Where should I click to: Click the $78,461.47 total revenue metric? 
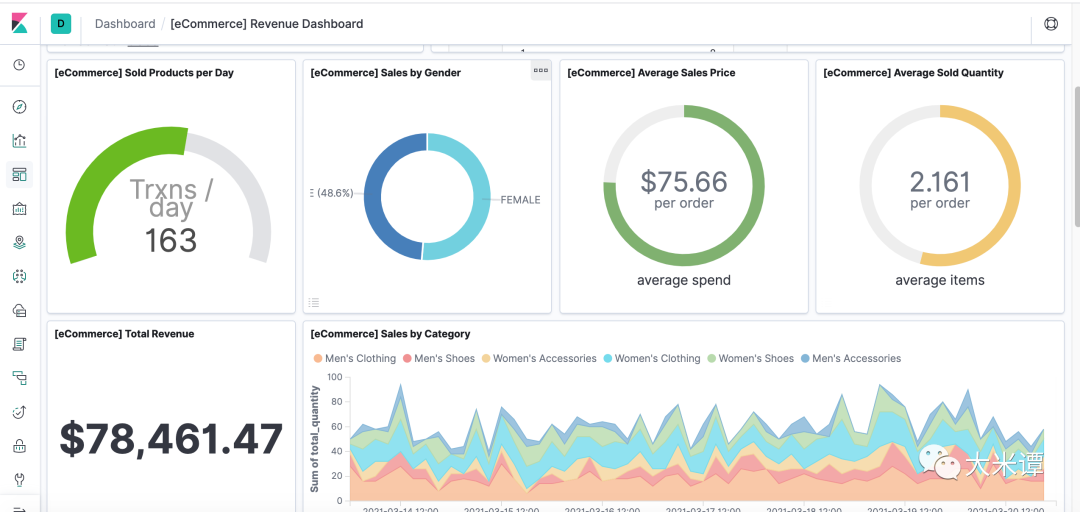[x=172, y=439]
